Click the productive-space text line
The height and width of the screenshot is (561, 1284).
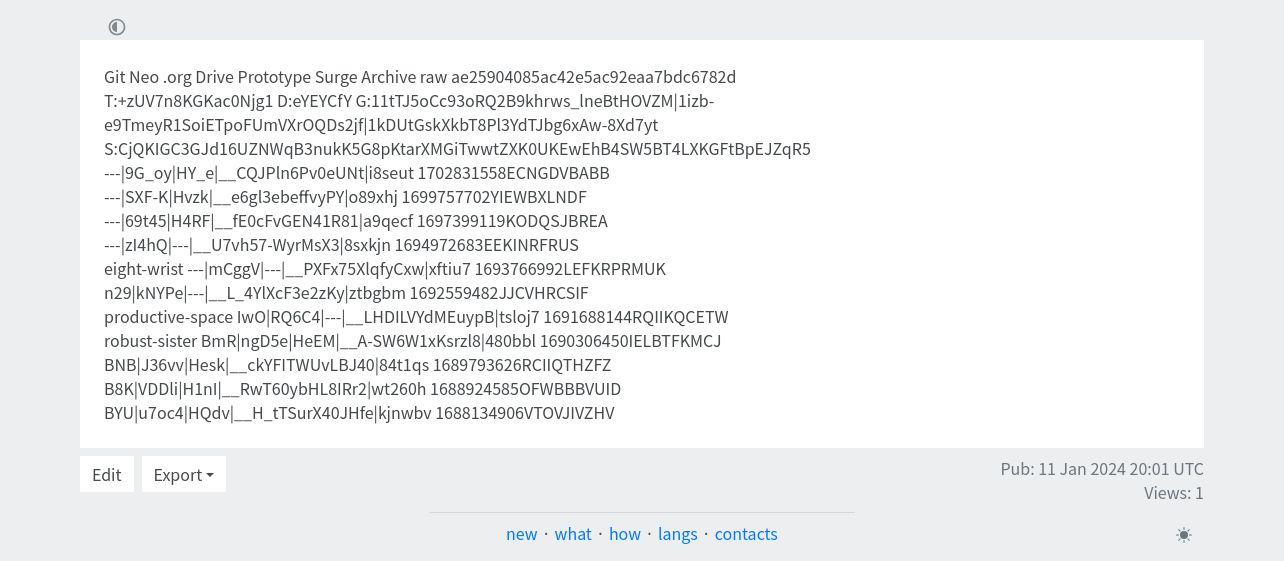click(416, 317)
